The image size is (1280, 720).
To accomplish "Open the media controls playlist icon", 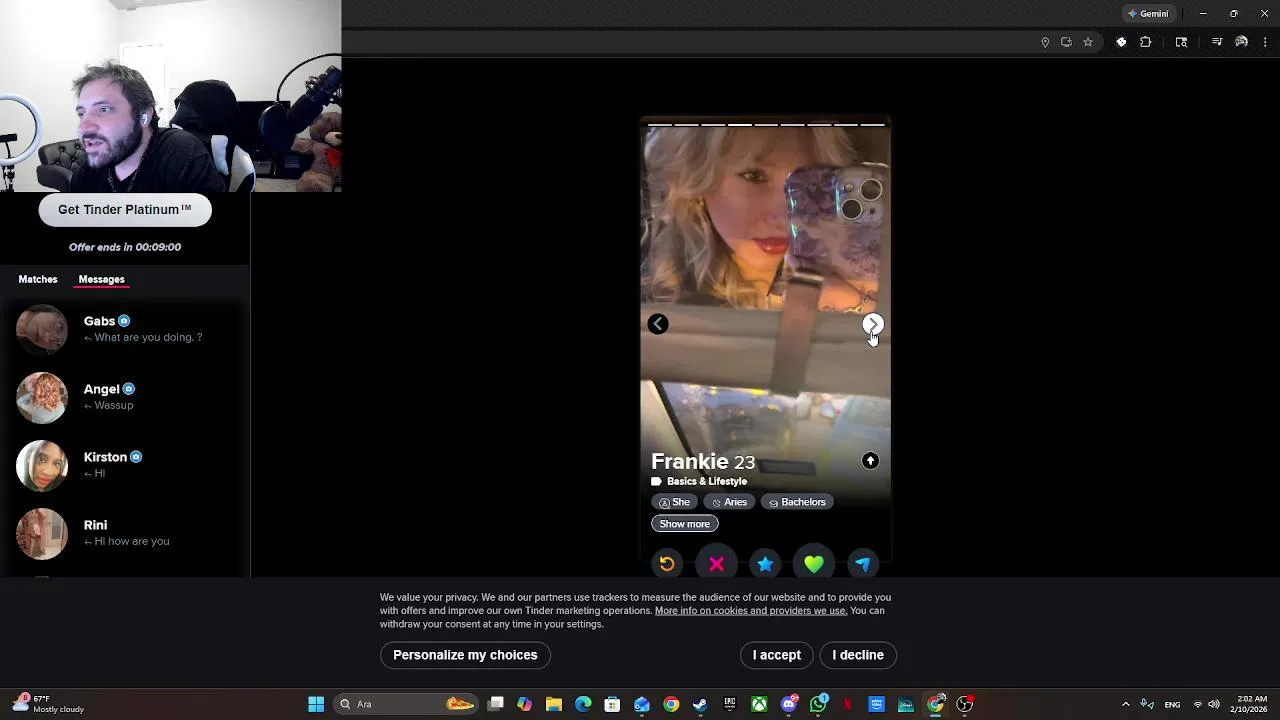I will click(1217, 42).
